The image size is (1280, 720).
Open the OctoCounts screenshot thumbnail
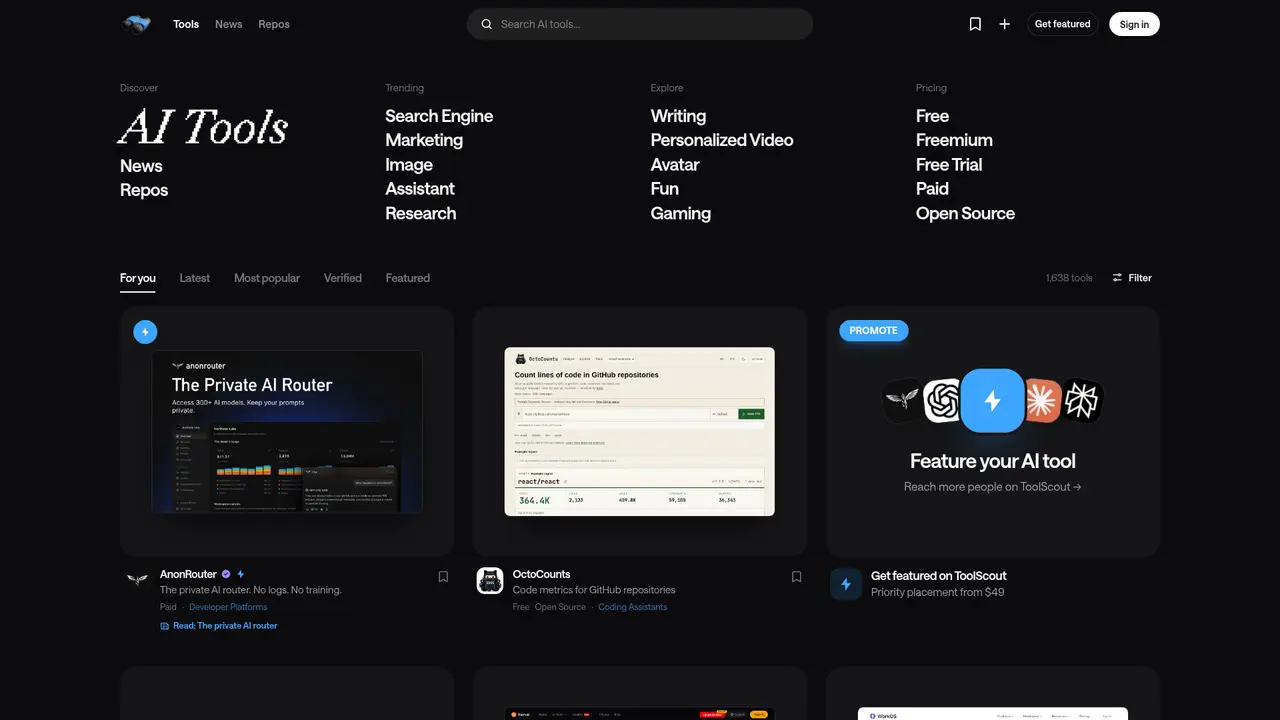pyautogui.click(x=640, y=431)
